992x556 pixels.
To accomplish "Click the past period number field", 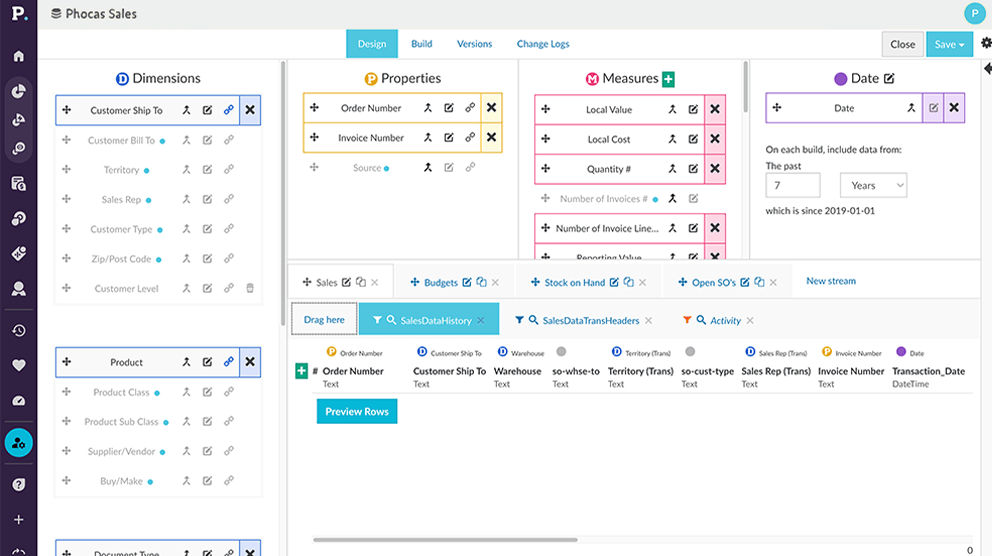I will click(x=793, y=185).
